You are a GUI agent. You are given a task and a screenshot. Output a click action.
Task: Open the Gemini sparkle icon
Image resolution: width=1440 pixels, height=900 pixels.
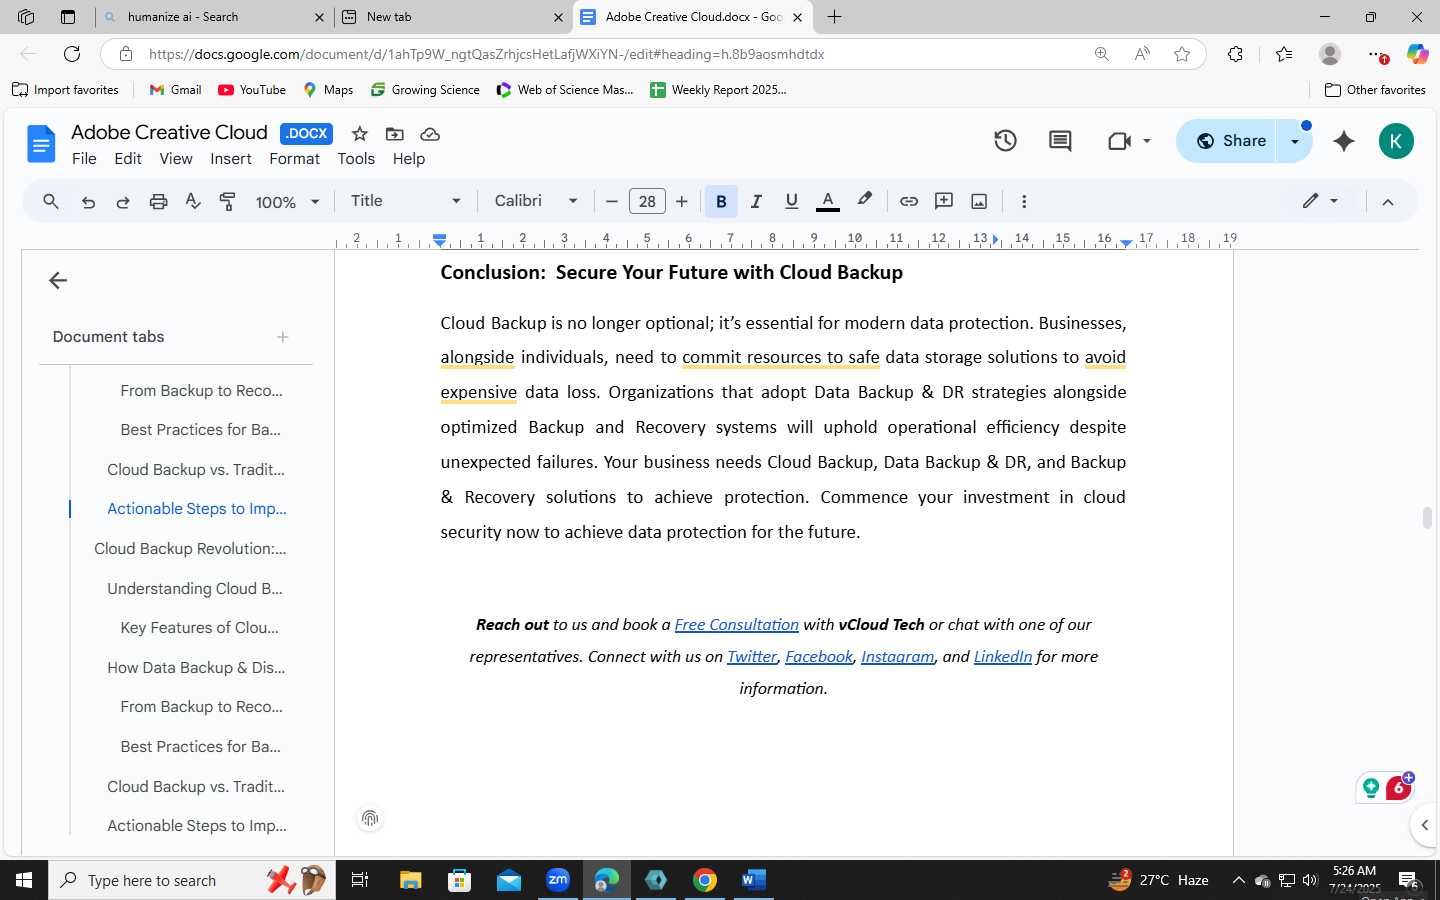1344,141
